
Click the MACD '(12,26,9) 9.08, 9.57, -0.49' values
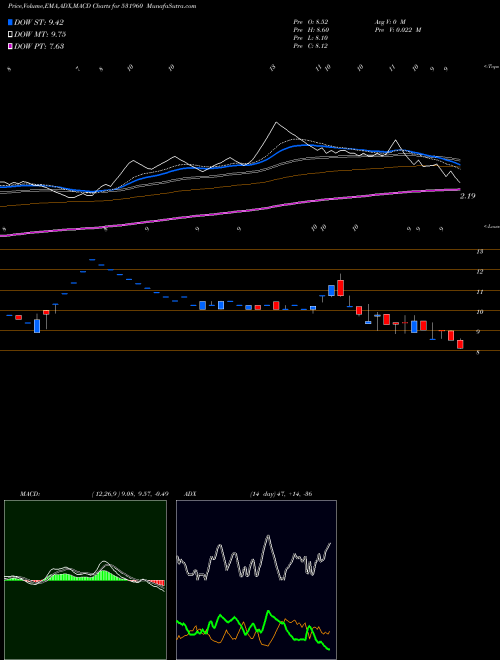pos(130,494)
